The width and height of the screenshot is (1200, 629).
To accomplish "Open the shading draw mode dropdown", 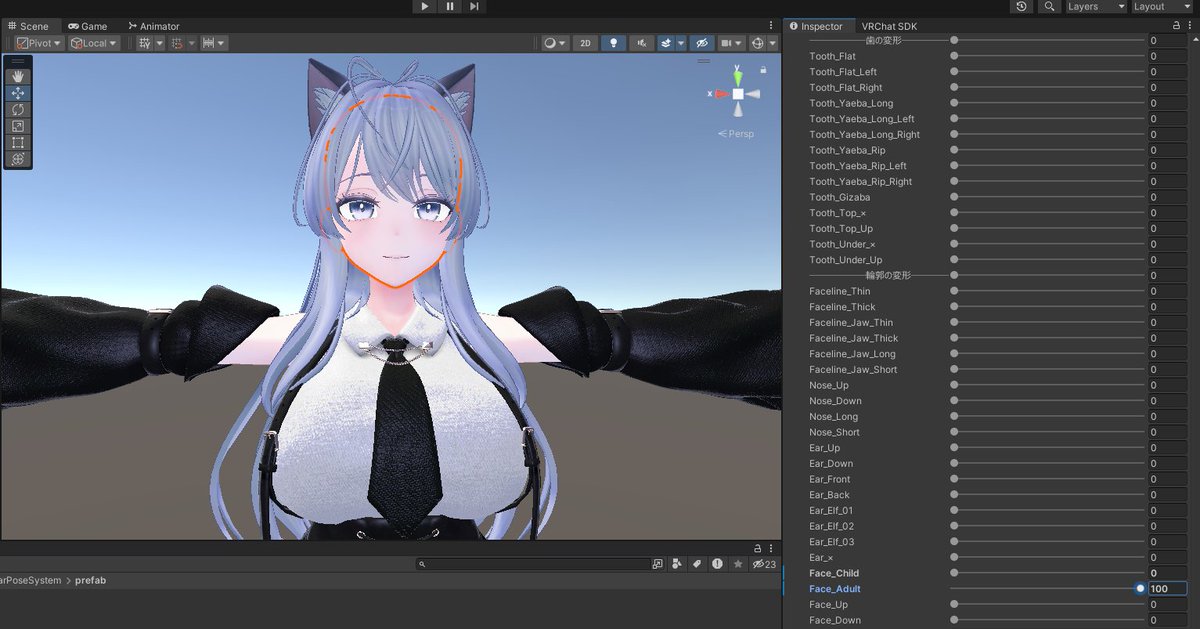I will coord(554,43).
